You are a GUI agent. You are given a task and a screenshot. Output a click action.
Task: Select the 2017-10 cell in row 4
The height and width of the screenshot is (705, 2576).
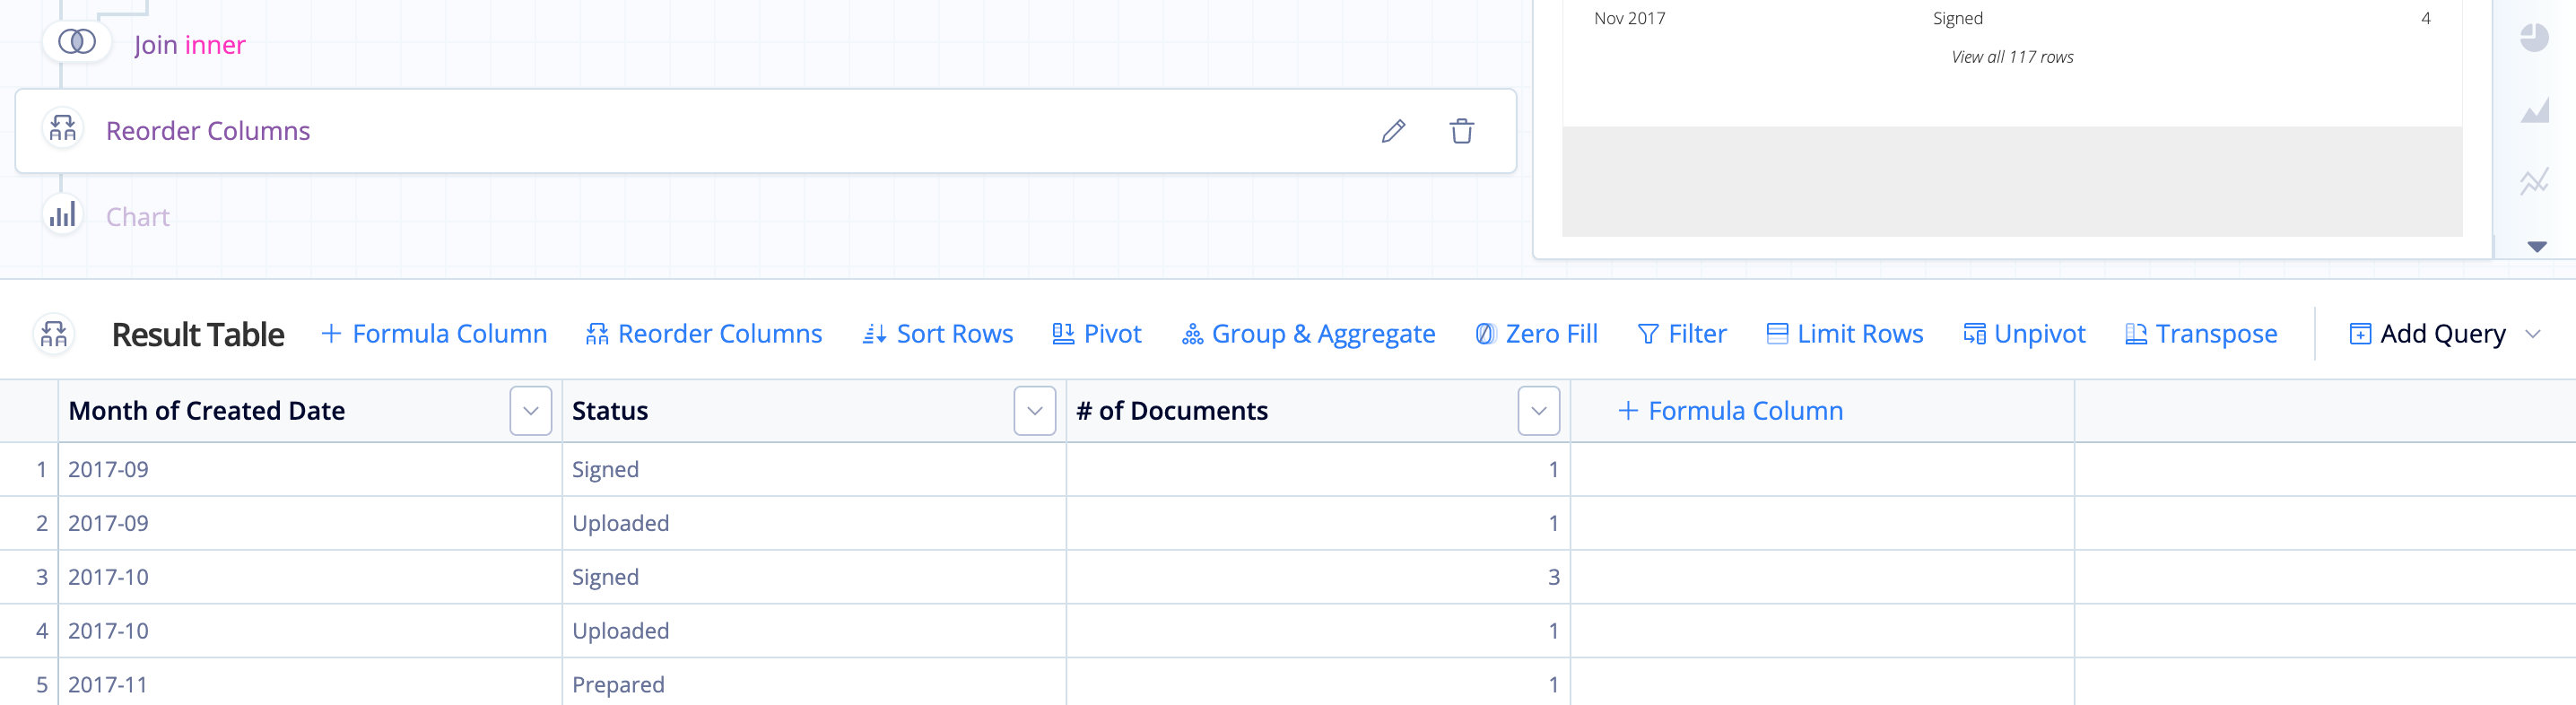(310, 631)
